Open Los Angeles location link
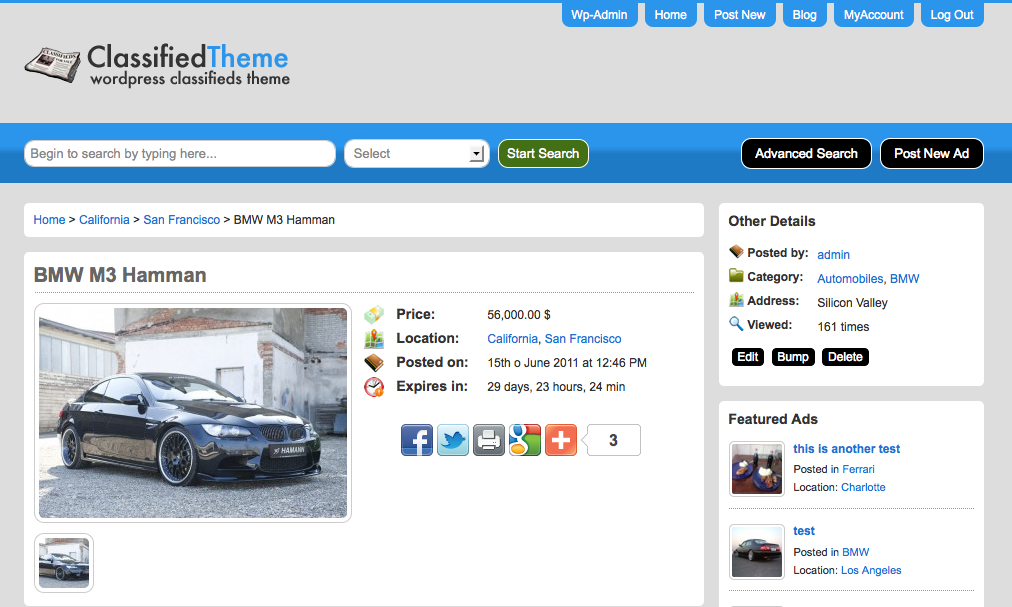Image resolution: width=1012 pixels, height=607 pixels. click(x=871, y=570)
